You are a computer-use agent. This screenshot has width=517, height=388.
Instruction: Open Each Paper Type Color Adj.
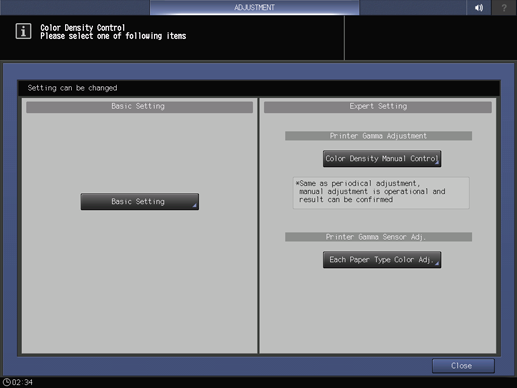click(x=382, y=259)
